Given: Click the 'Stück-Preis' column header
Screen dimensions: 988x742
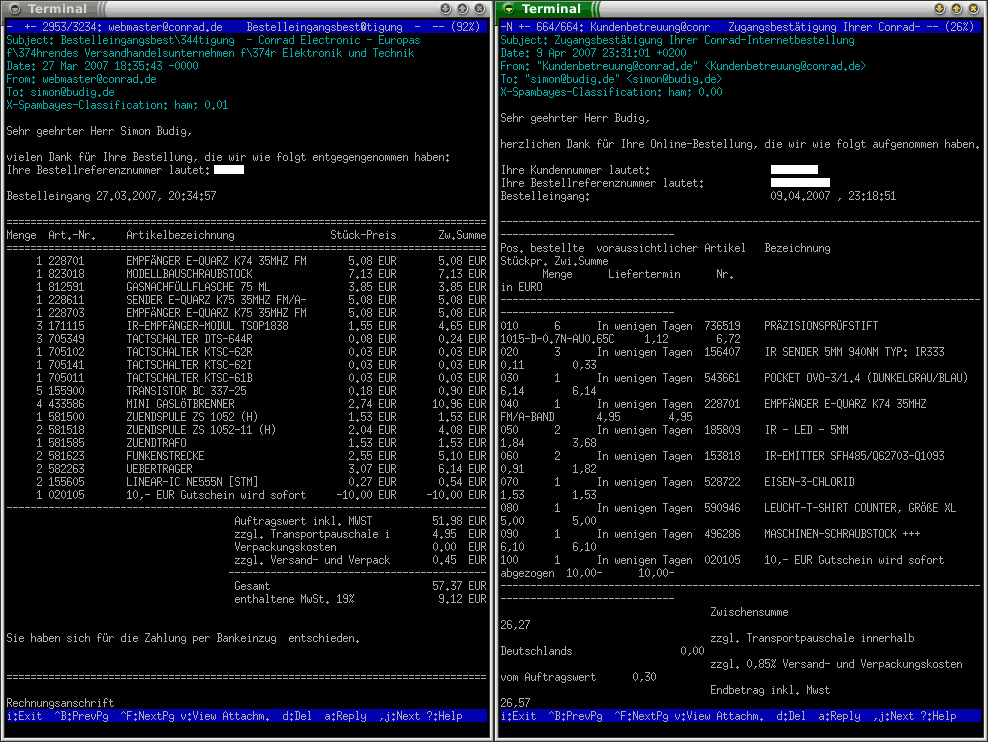Looking at the screenshot, I should tap(364, 235).
